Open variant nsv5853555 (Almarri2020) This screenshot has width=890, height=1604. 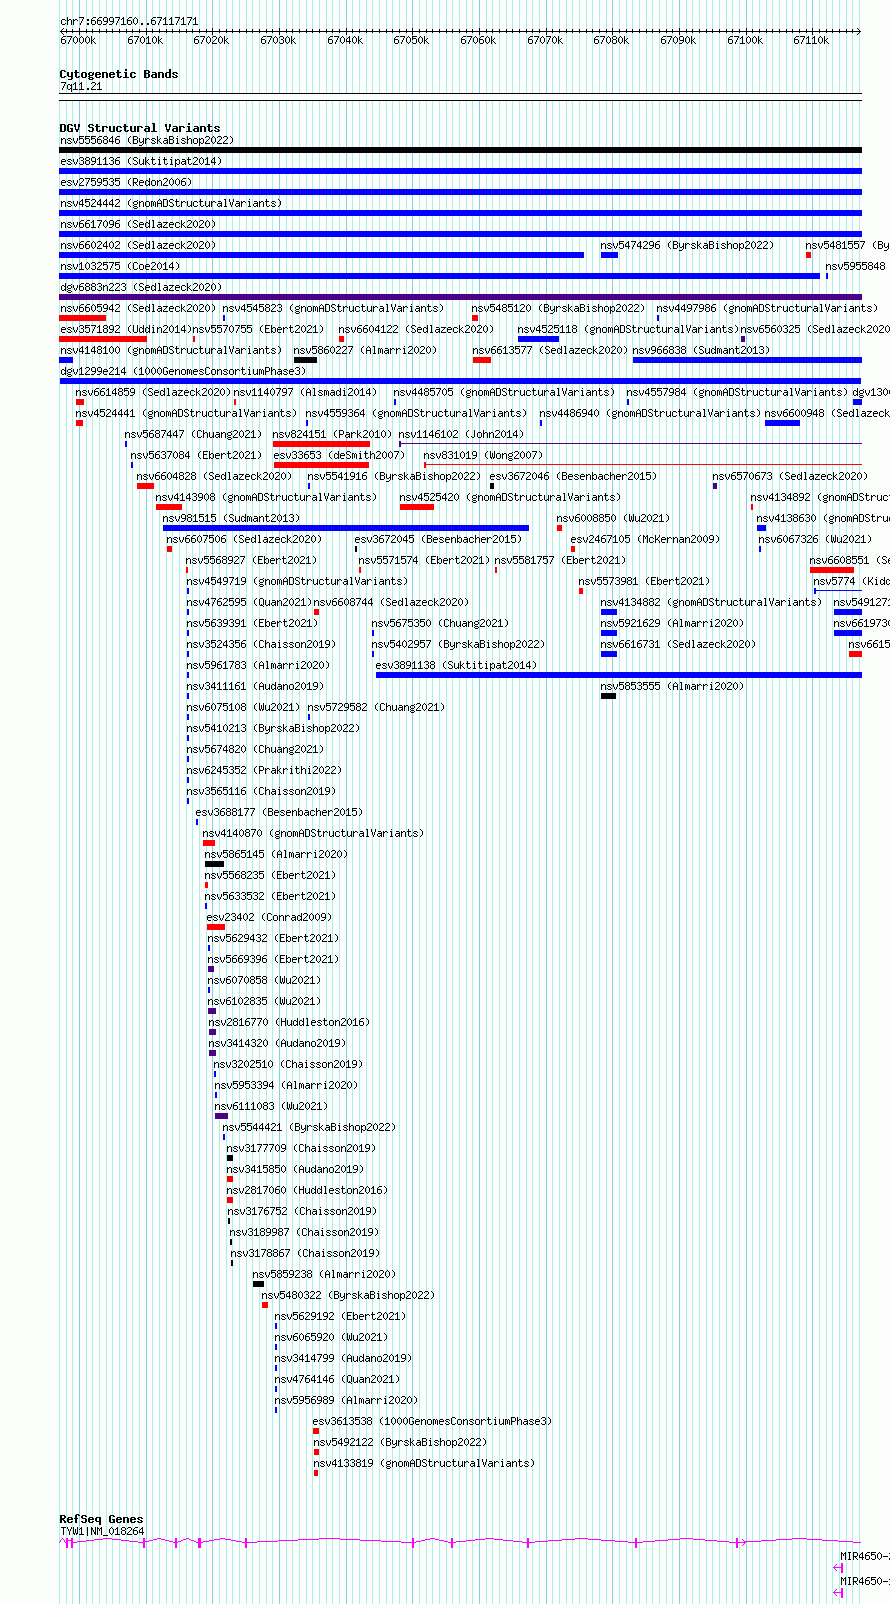point(673,686)
